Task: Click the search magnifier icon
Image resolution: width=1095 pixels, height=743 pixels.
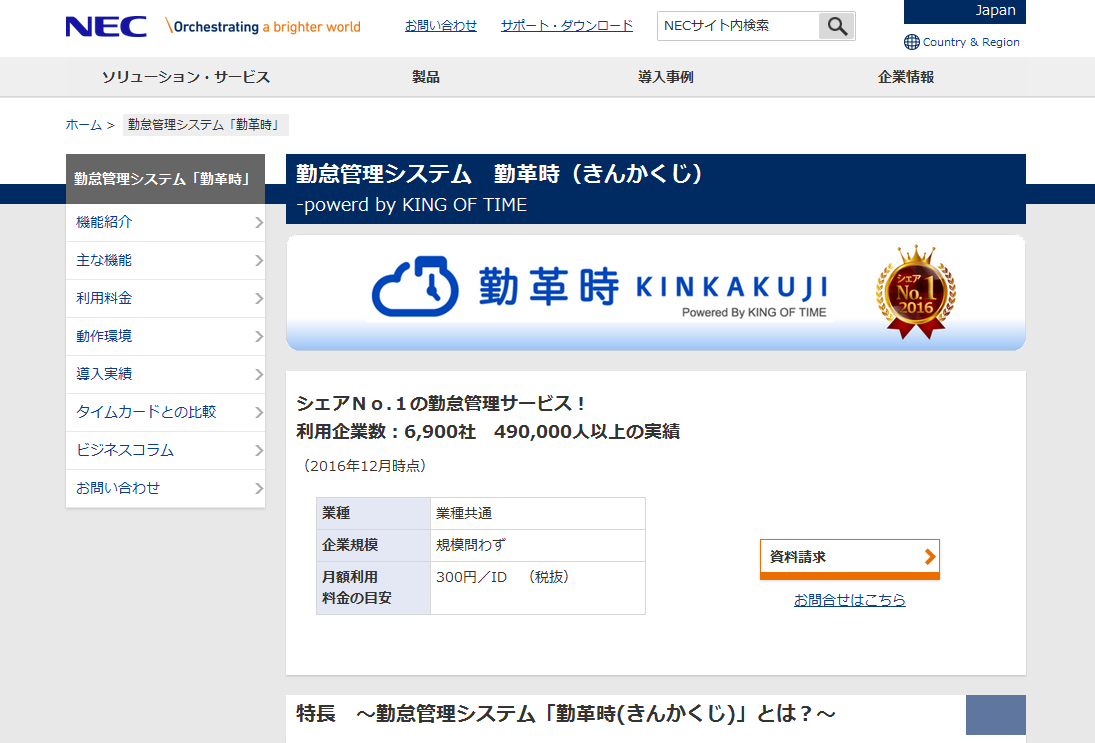Action: click(837, 26)
